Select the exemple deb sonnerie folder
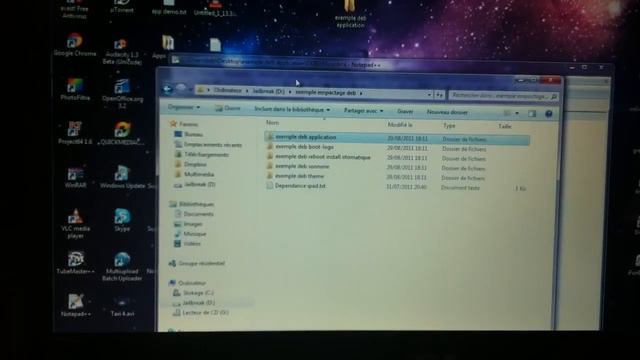640x360 pixels. [302, 167]
